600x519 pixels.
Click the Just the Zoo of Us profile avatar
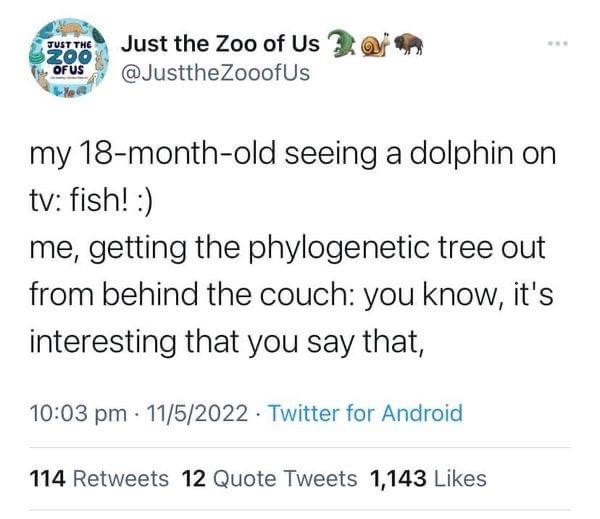point(67,59)
